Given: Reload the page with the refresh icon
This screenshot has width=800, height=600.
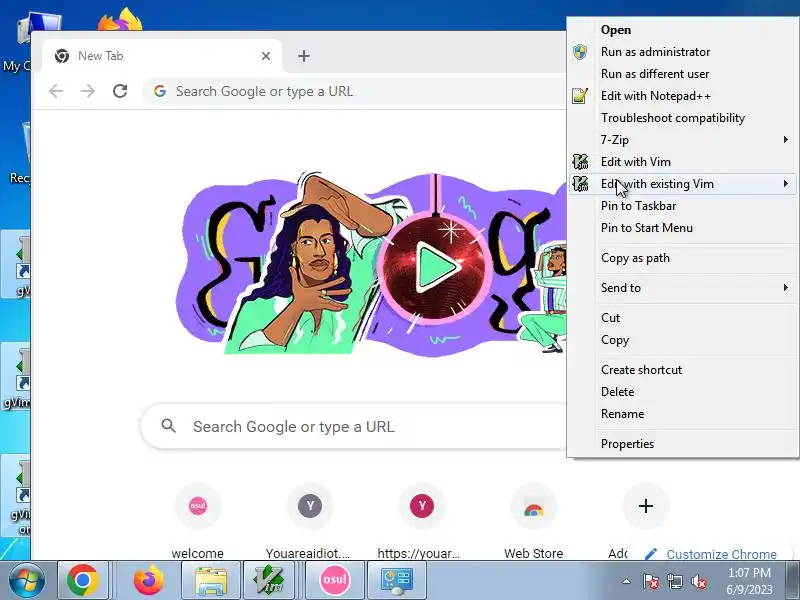Looking at the screenshot, I should (x=120, y=91).
